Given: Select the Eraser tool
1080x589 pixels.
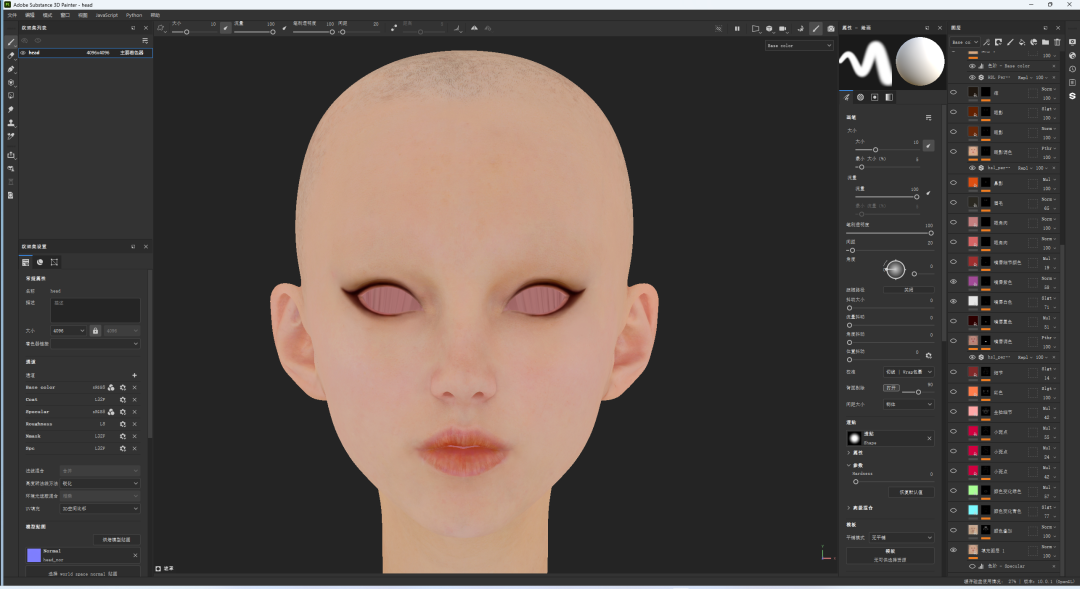Looking at the screenshot, I should click(10, 56).
